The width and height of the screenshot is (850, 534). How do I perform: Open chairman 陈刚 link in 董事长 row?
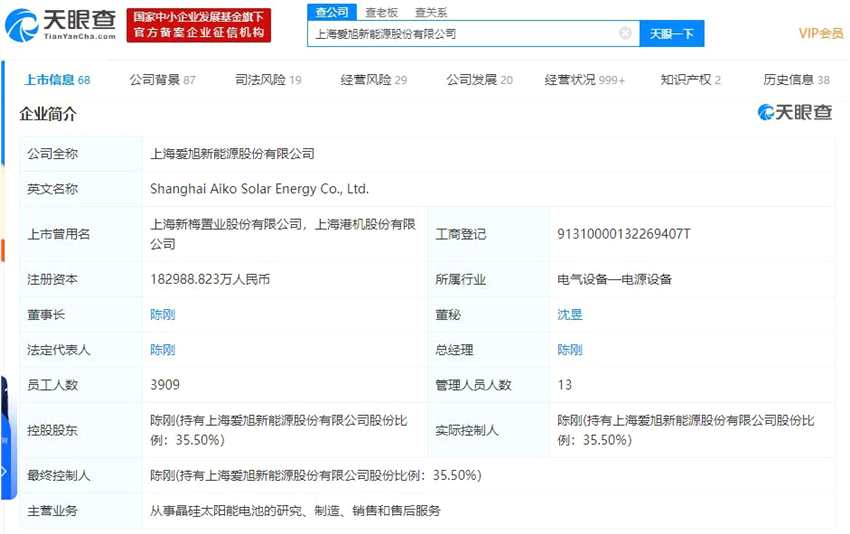pyautogui.click(x=163, y=314)
